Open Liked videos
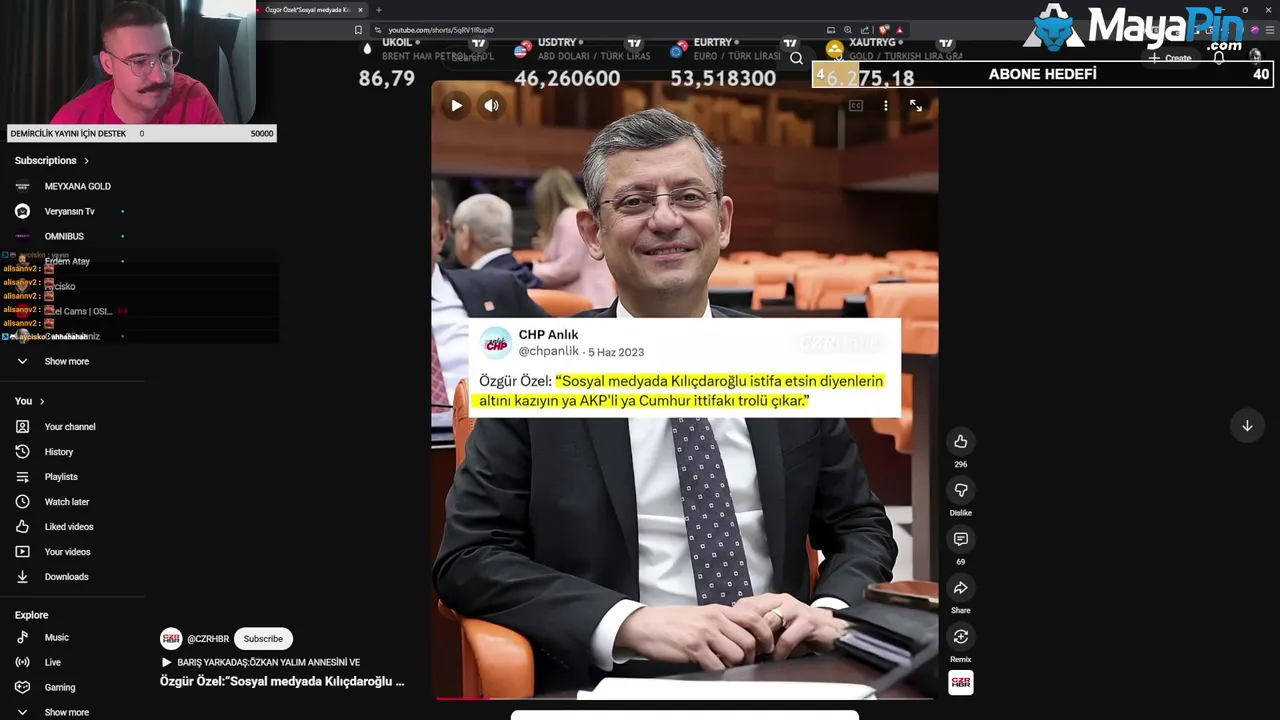1280x720 pixels. coord(70,527)
